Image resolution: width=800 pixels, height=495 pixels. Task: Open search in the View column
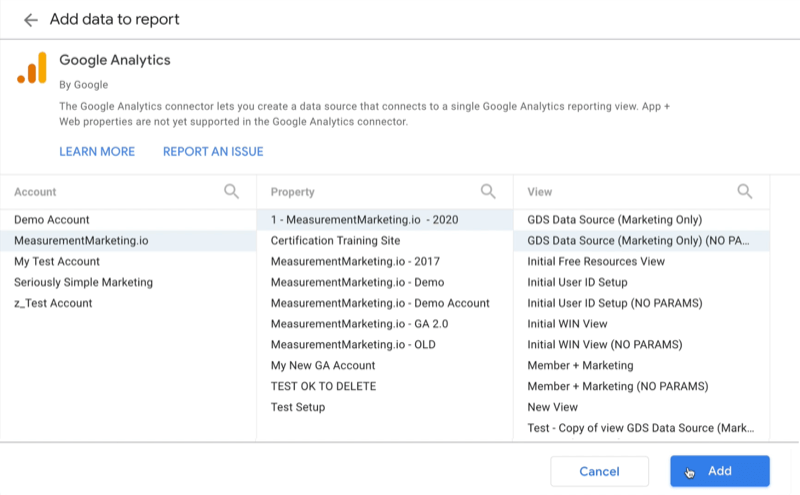coord(744,191)
